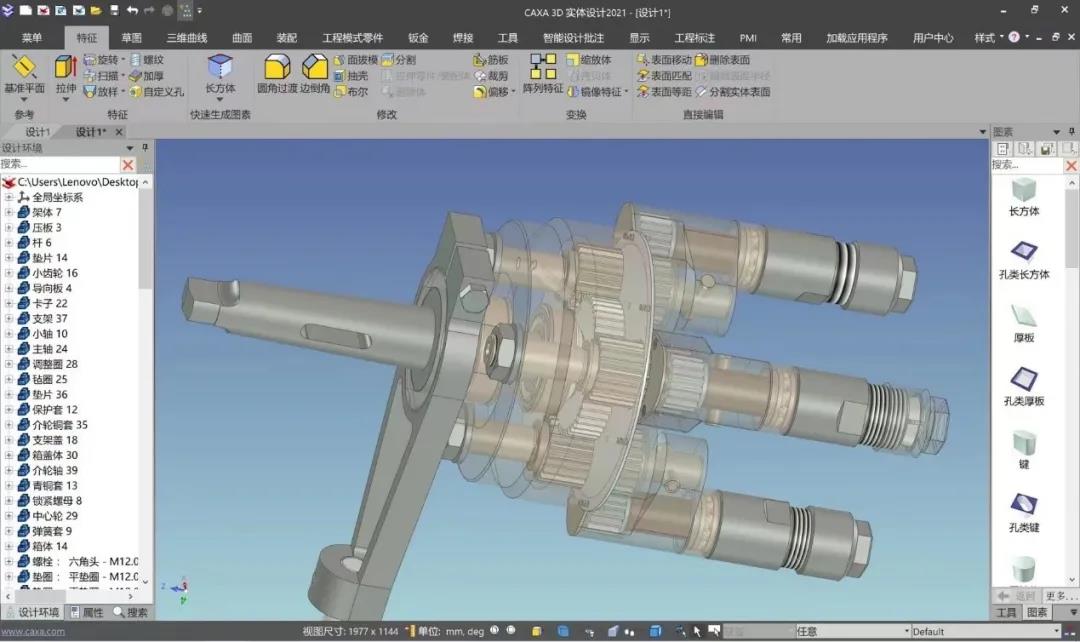1080x642 pixels.
Task: Expand the 小齿轮 16 tree node
Action: [x=9, y=273]
